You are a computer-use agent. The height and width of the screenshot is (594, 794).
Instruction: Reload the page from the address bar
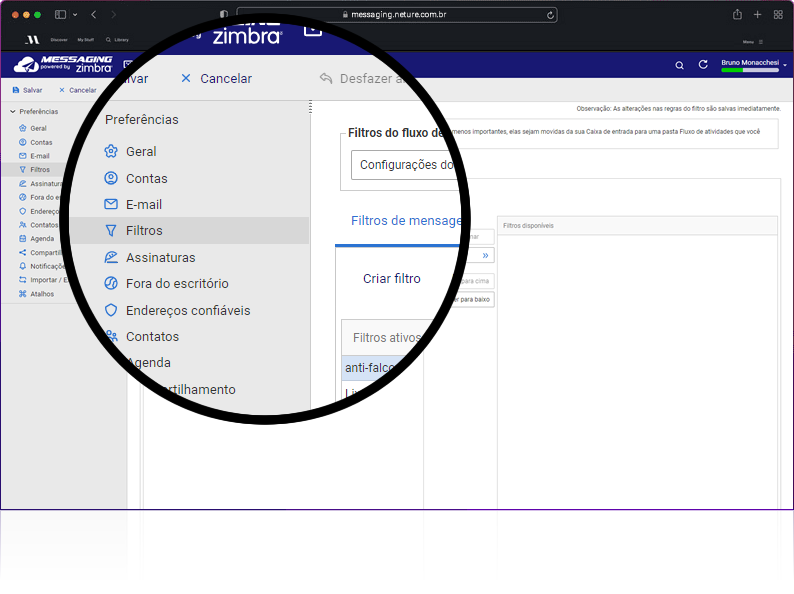click(x=550, y=15)
